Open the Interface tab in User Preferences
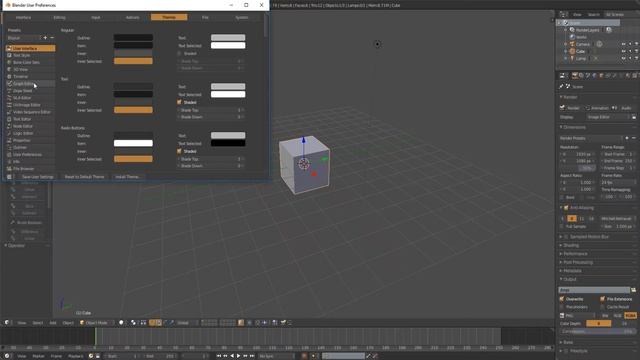The height and width of the screenshot is (360, 640). pyautogui.click(x=23, y=17)
